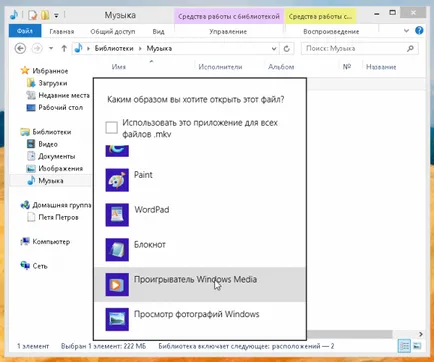Click the Избранное star icon
The height and width of the screenshot is (362, 434).
(25, 70)
